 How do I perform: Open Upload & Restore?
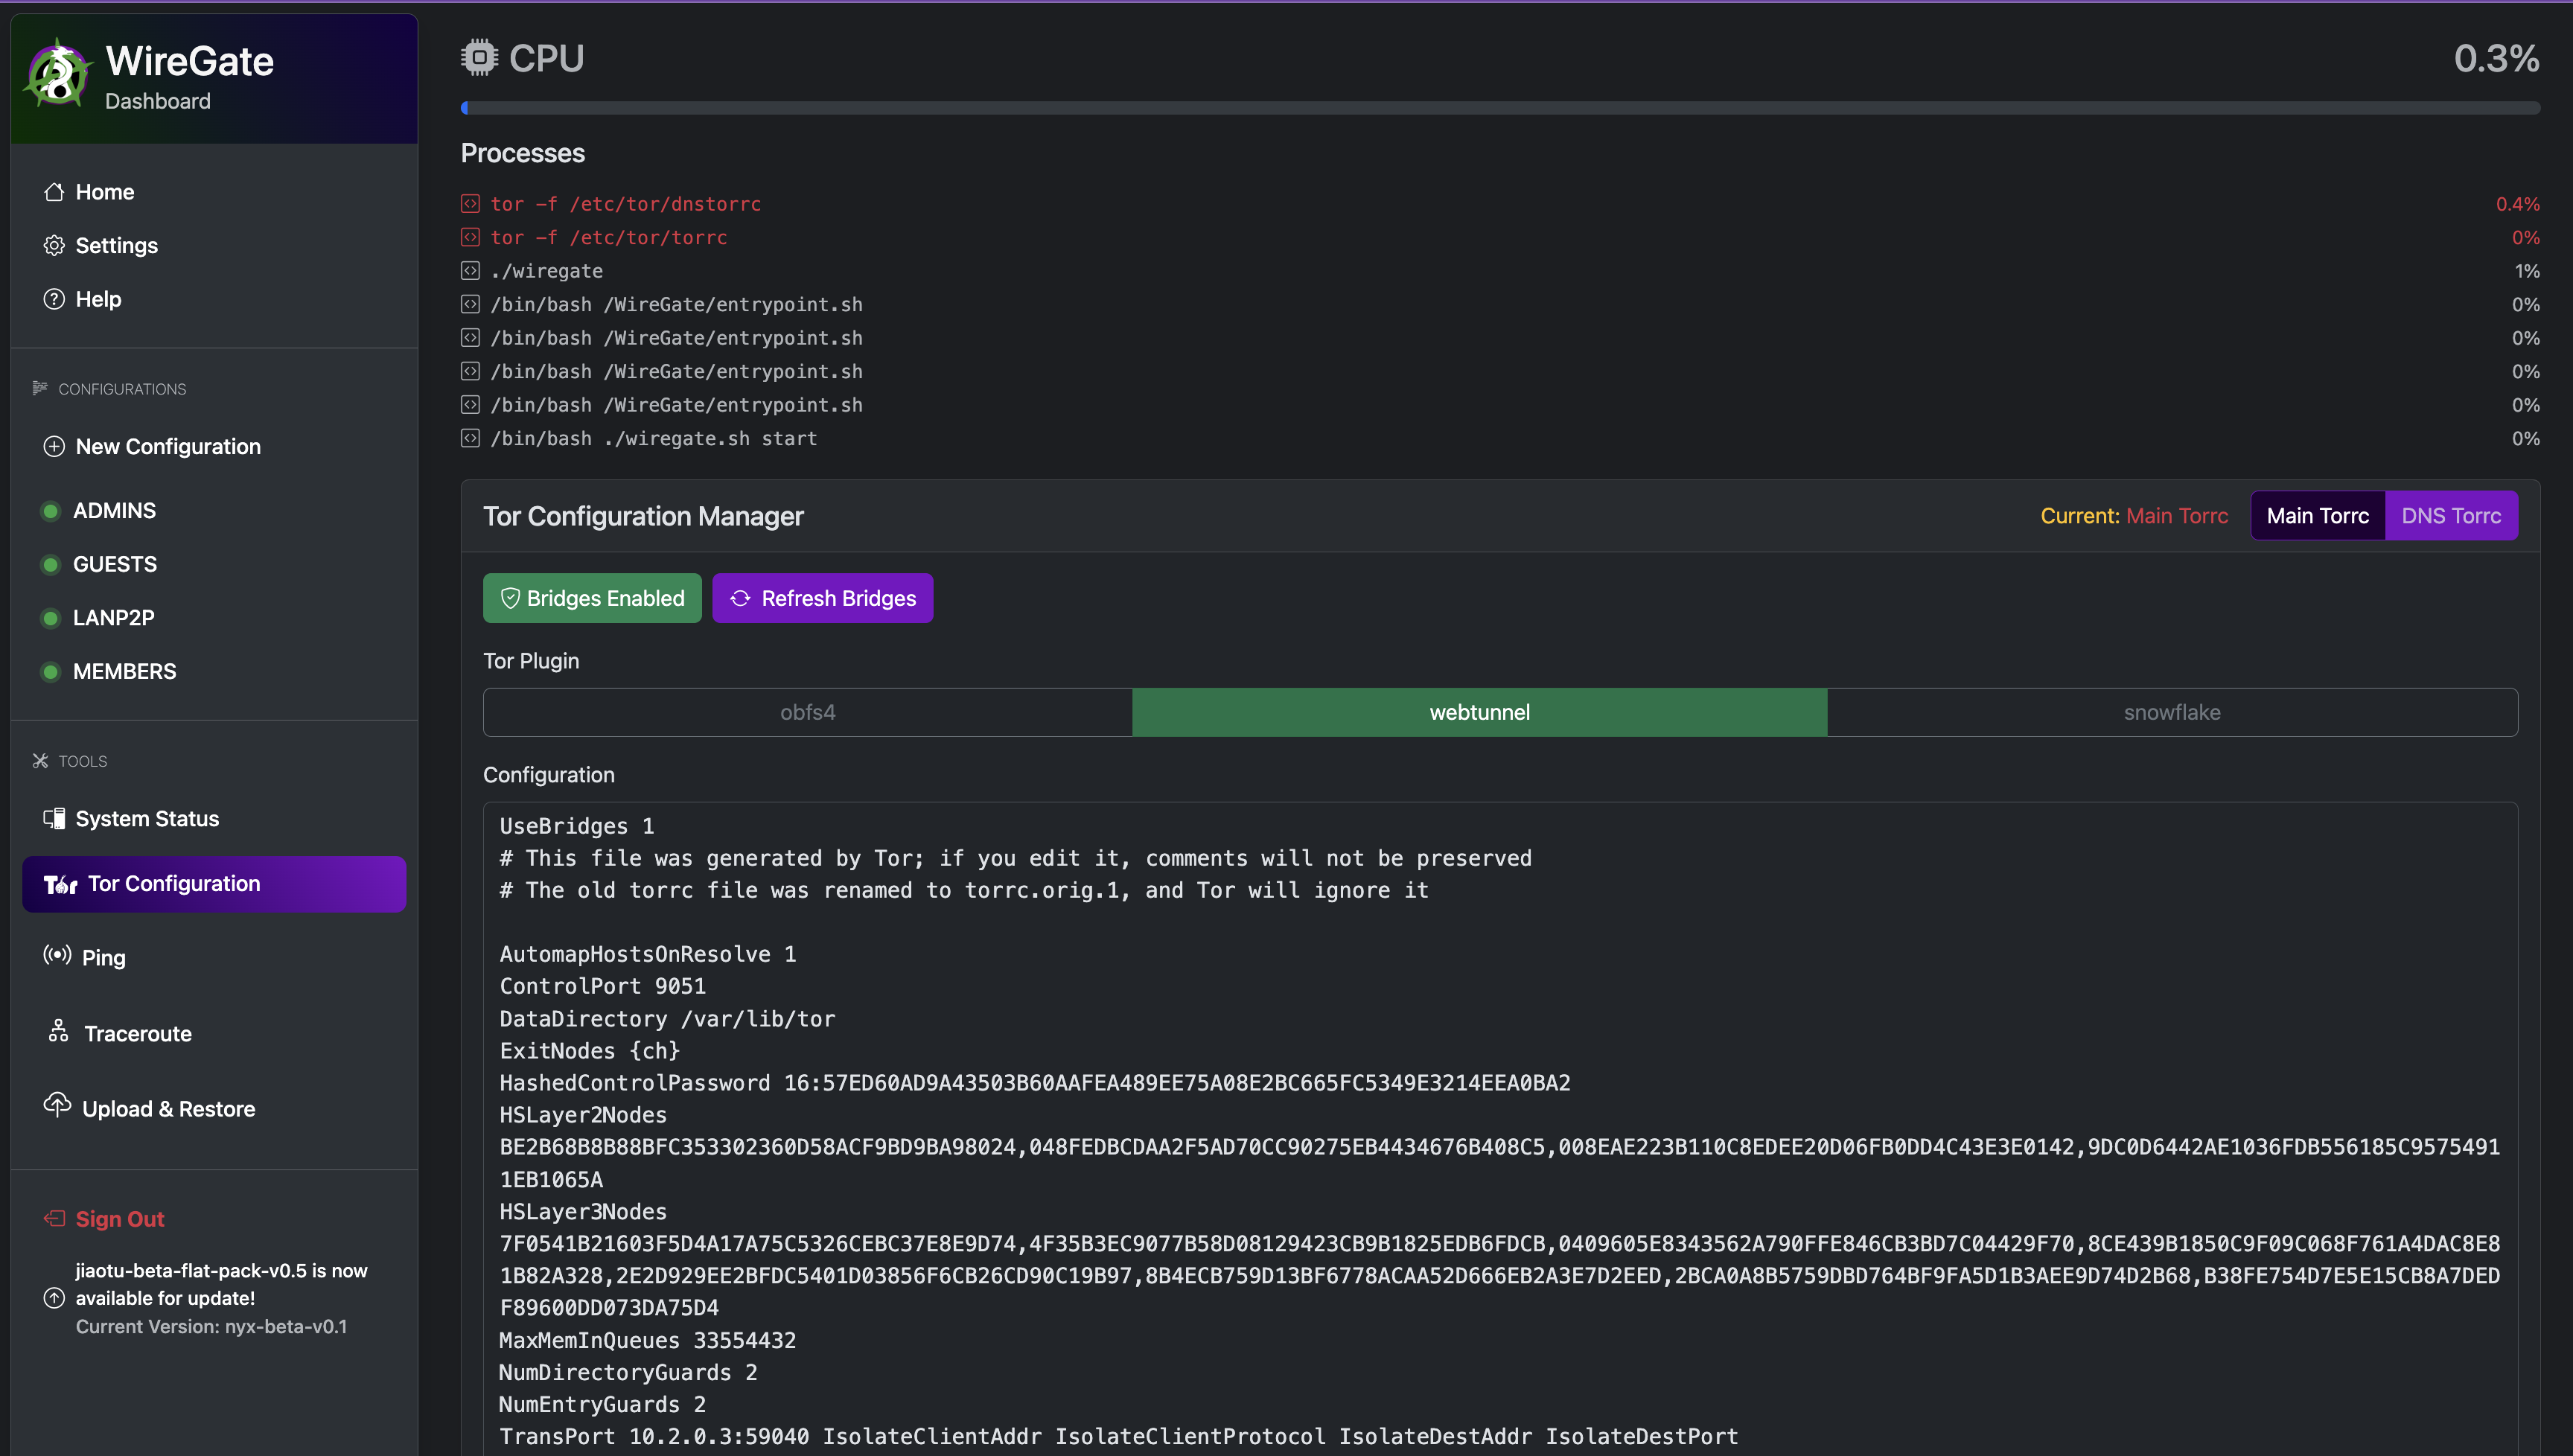pyautogui.click(x=214, y=1108)
